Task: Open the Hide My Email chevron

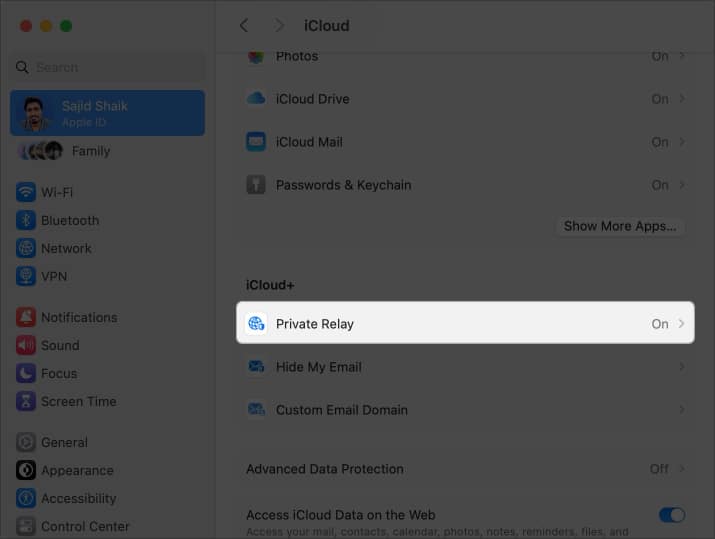Action: [682, 367]
